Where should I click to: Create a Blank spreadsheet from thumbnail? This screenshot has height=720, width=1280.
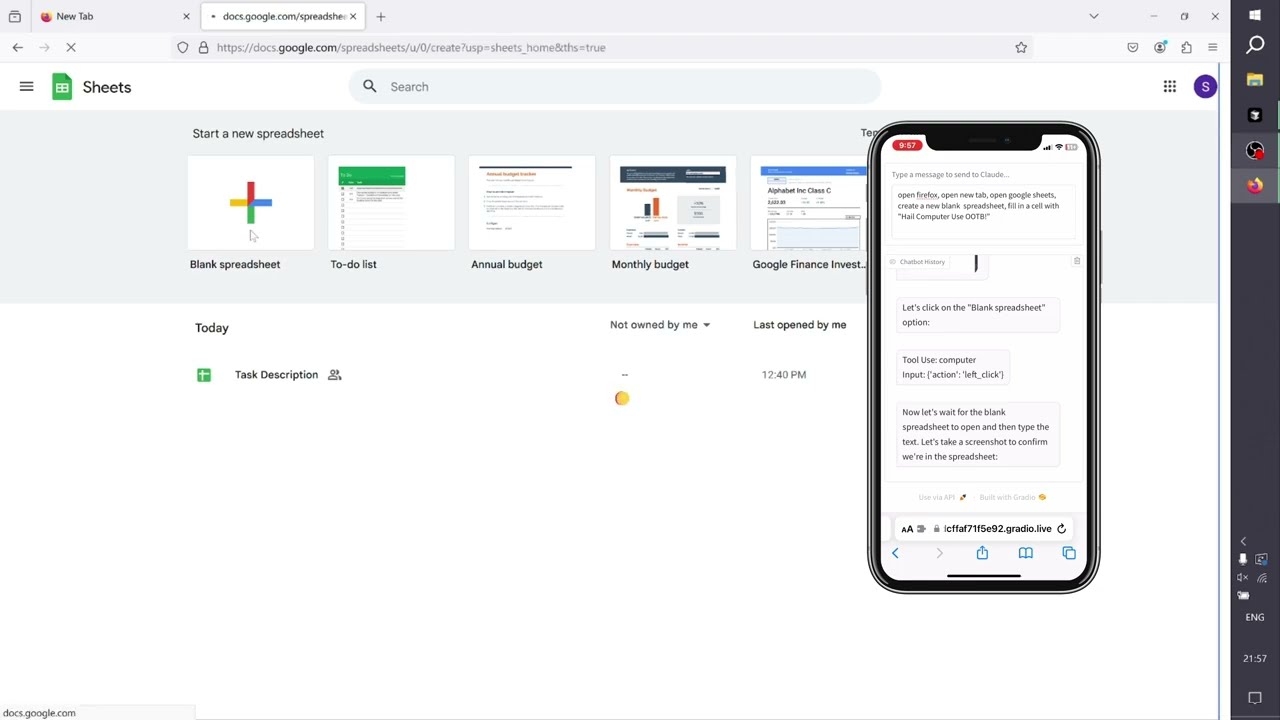[x=251, y=203]
